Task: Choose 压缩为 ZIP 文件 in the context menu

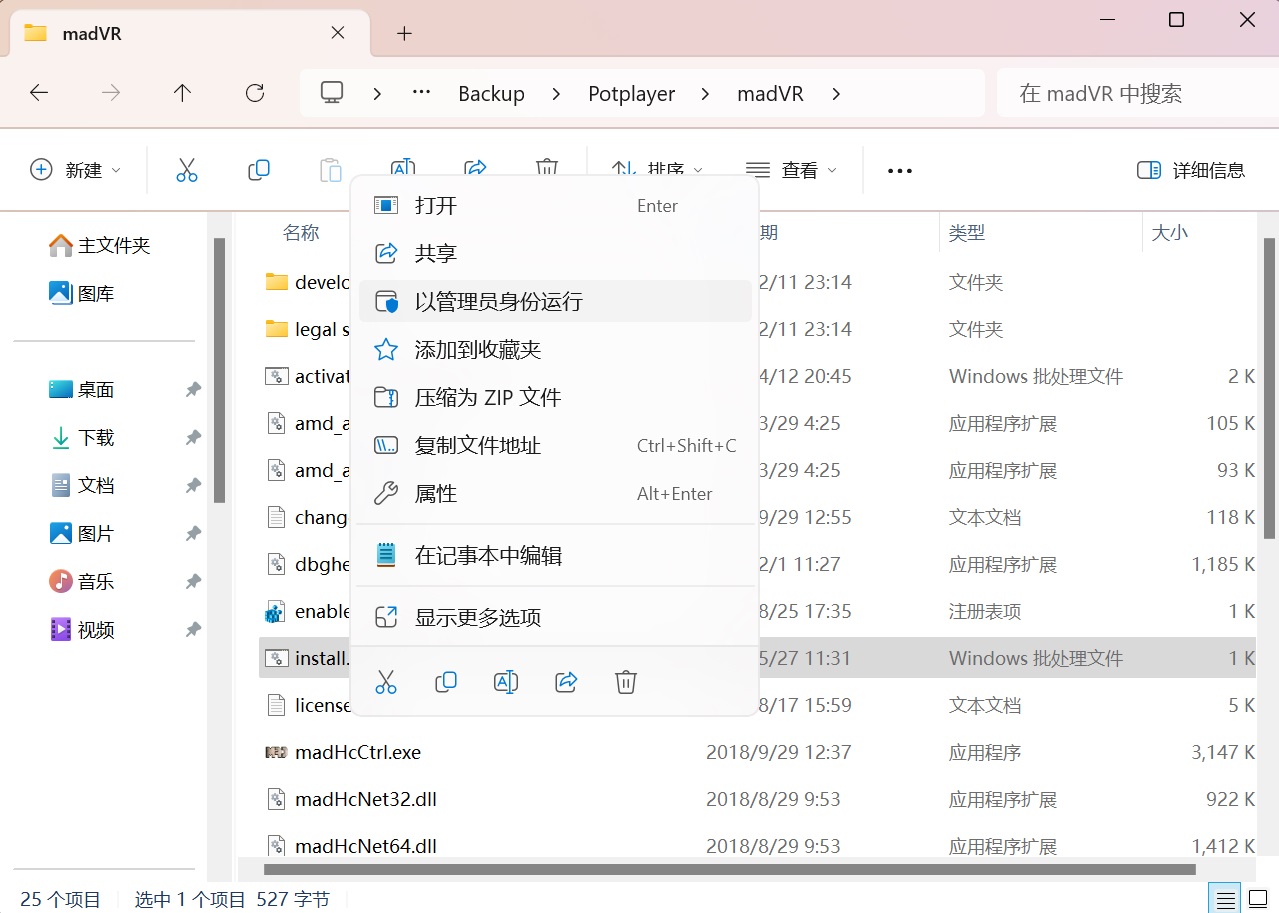Action: (x=555, y=397)
